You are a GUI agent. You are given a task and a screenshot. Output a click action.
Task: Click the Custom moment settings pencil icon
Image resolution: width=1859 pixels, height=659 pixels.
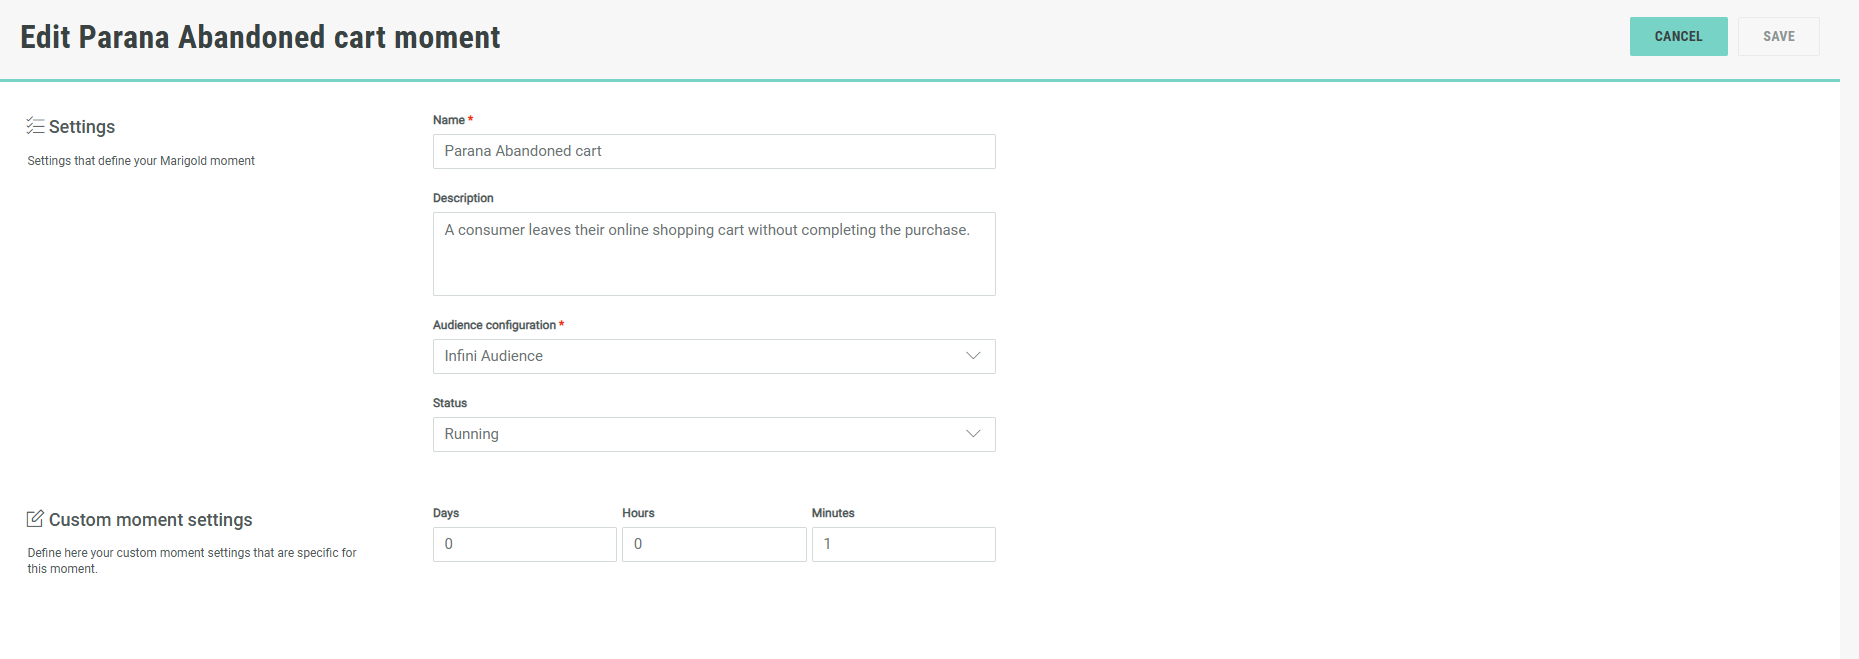(x=35, y=519)
